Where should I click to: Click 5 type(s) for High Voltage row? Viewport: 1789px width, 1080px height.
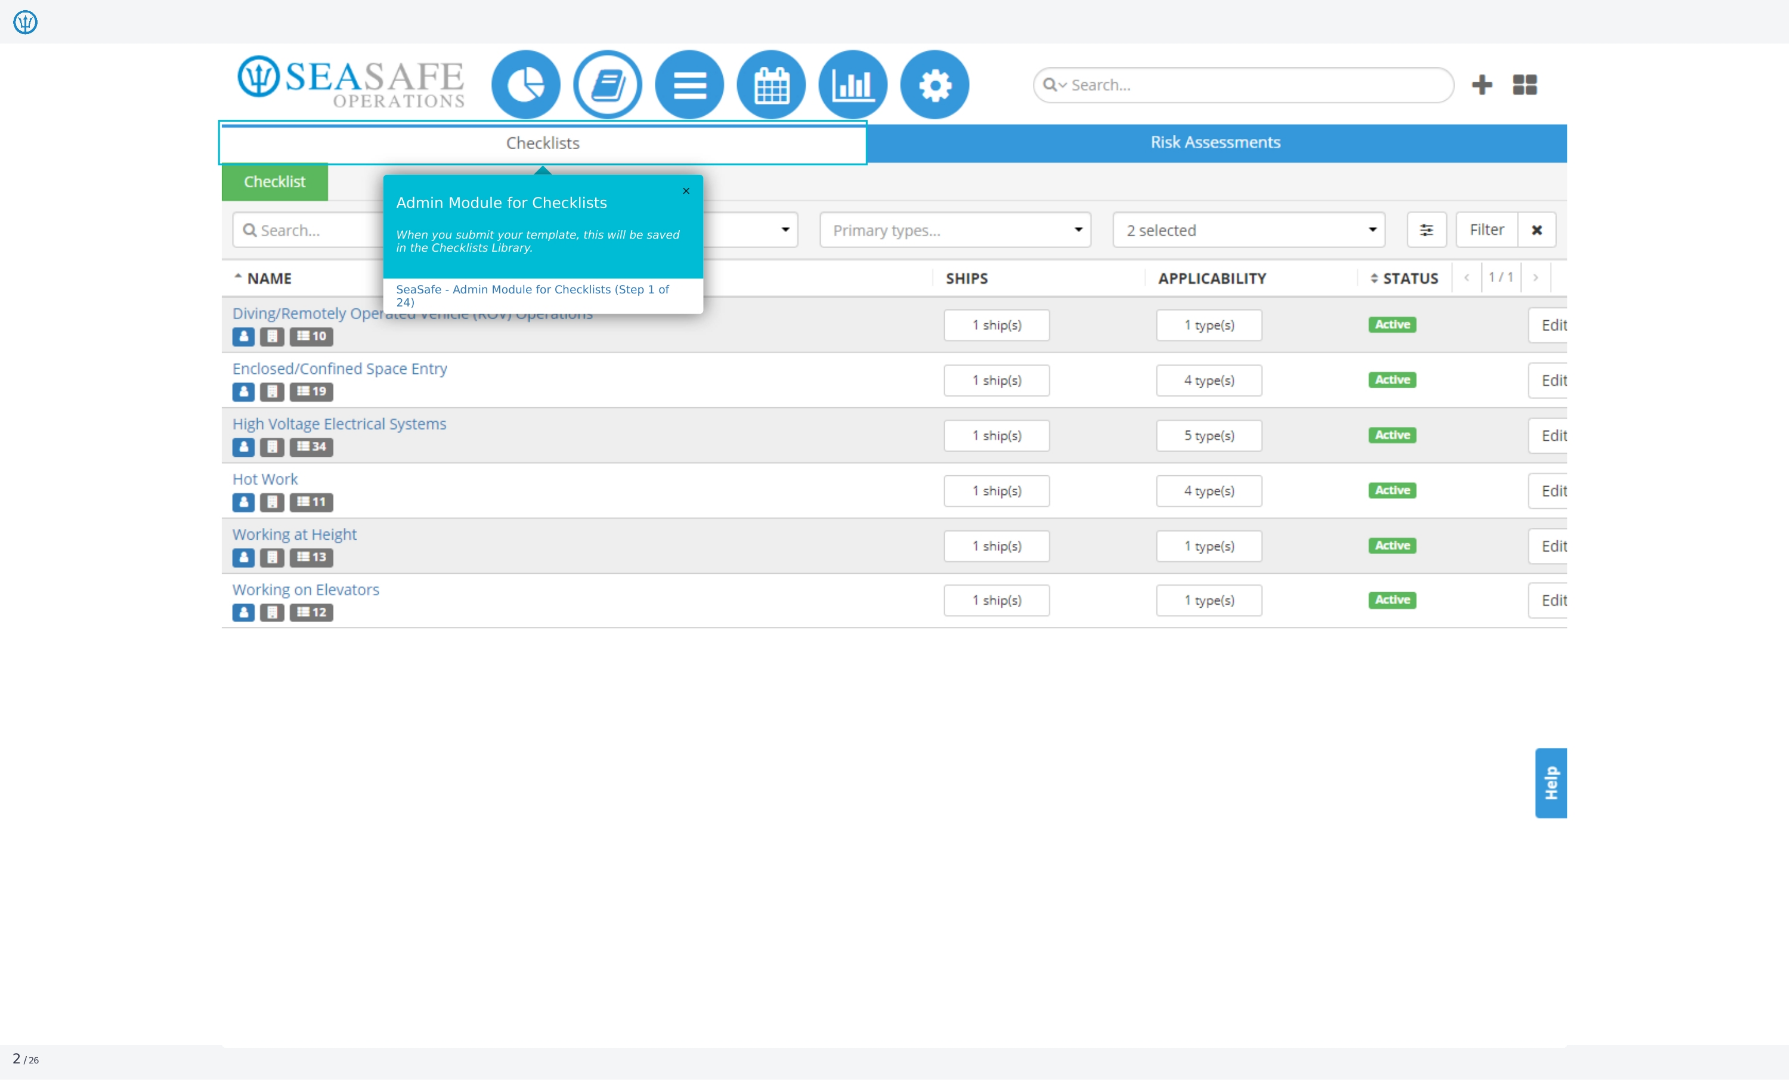(x=1209, y=435)
